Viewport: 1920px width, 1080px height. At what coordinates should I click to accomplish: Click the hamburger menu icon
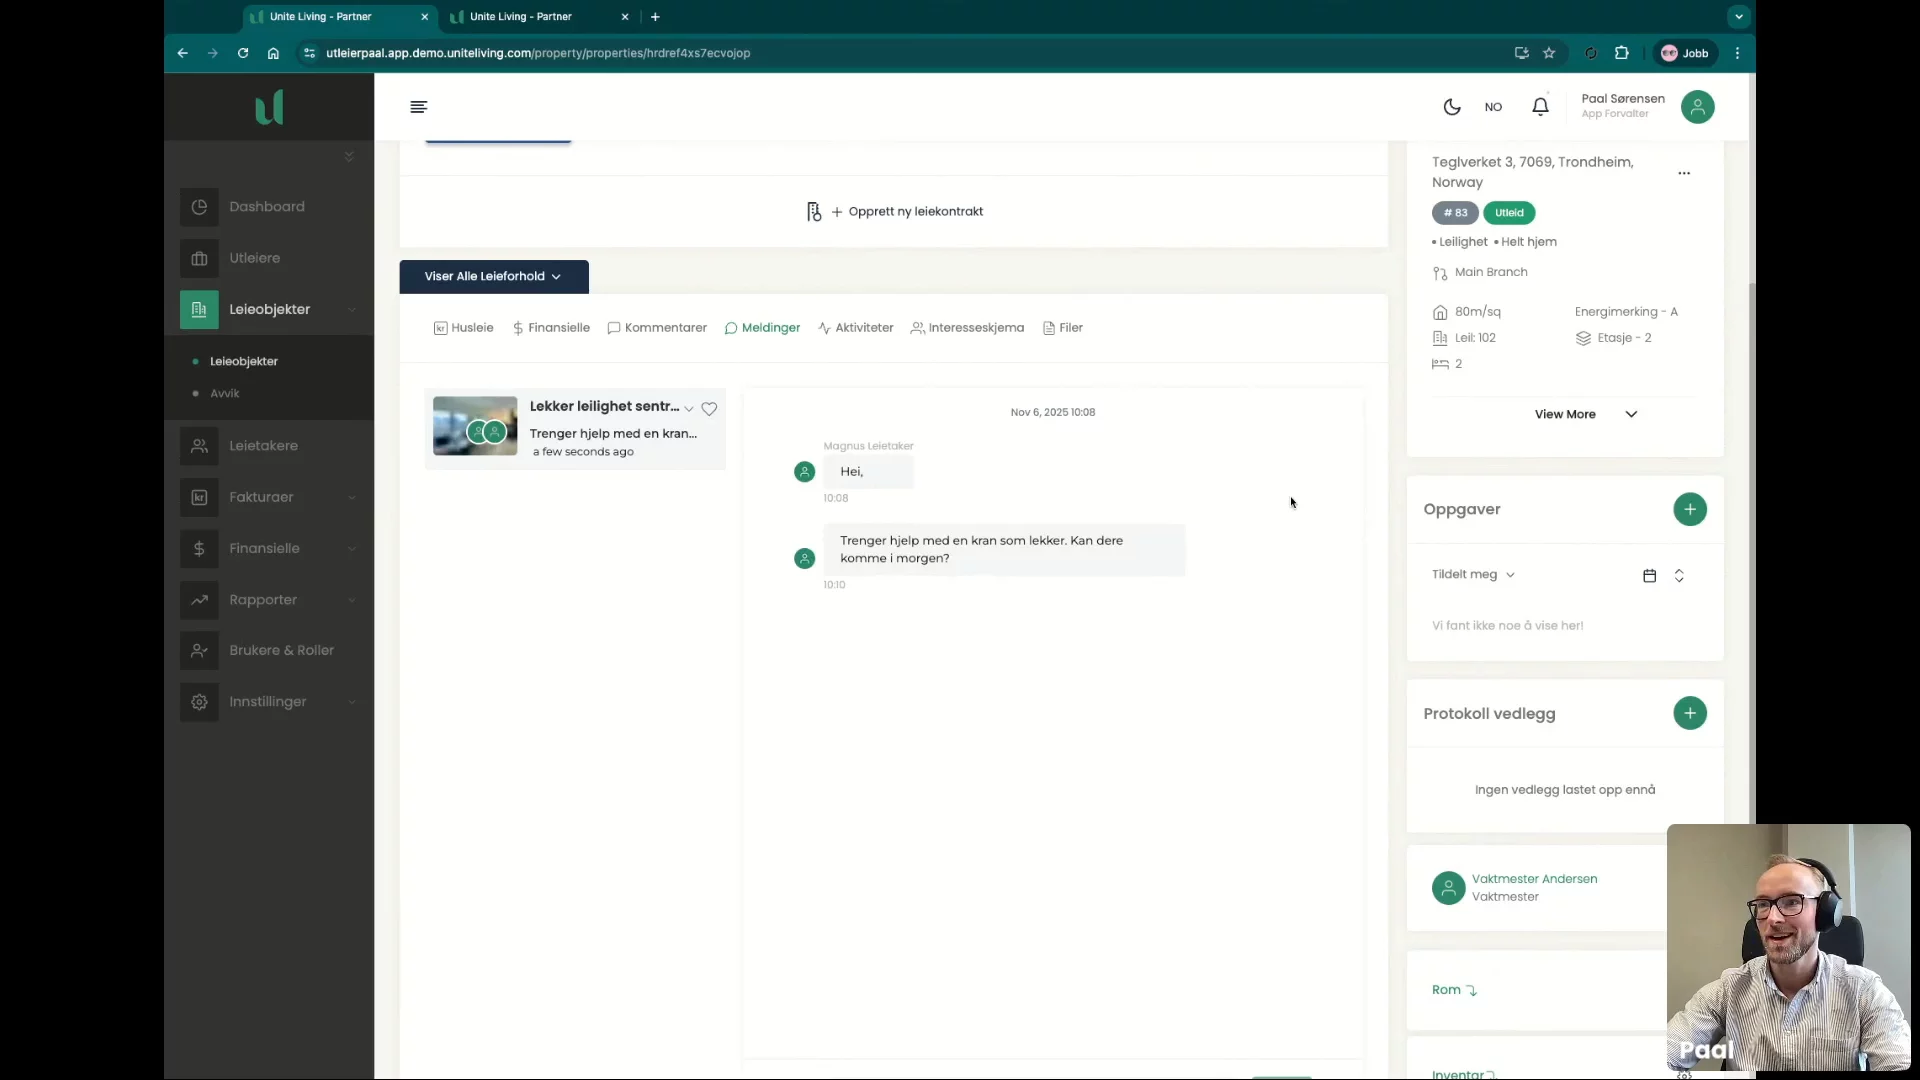(x=418, y=107)
